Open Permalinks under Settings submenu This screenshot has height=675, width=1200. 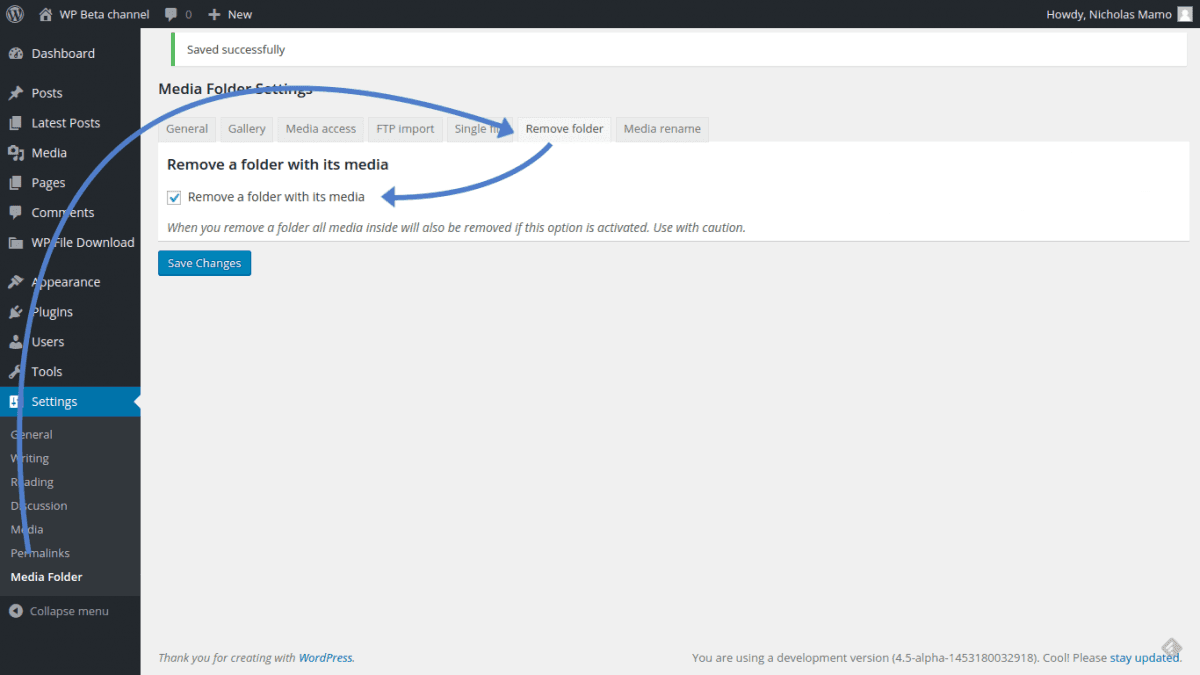[40, 553]
